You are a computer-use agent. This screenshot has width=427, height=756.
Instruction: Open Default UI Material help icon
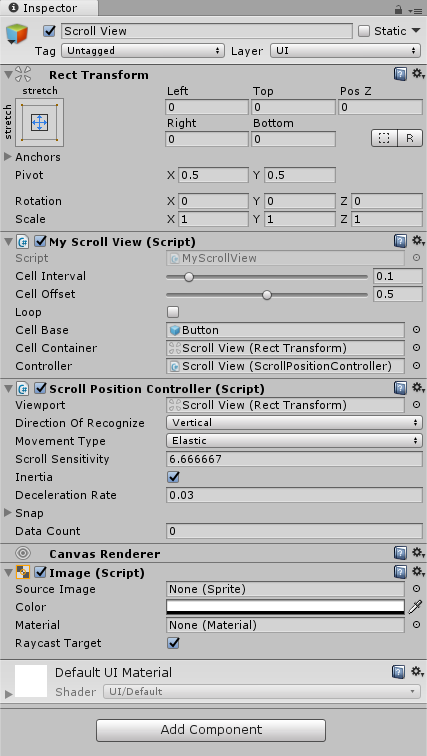(x=398, y=672)
